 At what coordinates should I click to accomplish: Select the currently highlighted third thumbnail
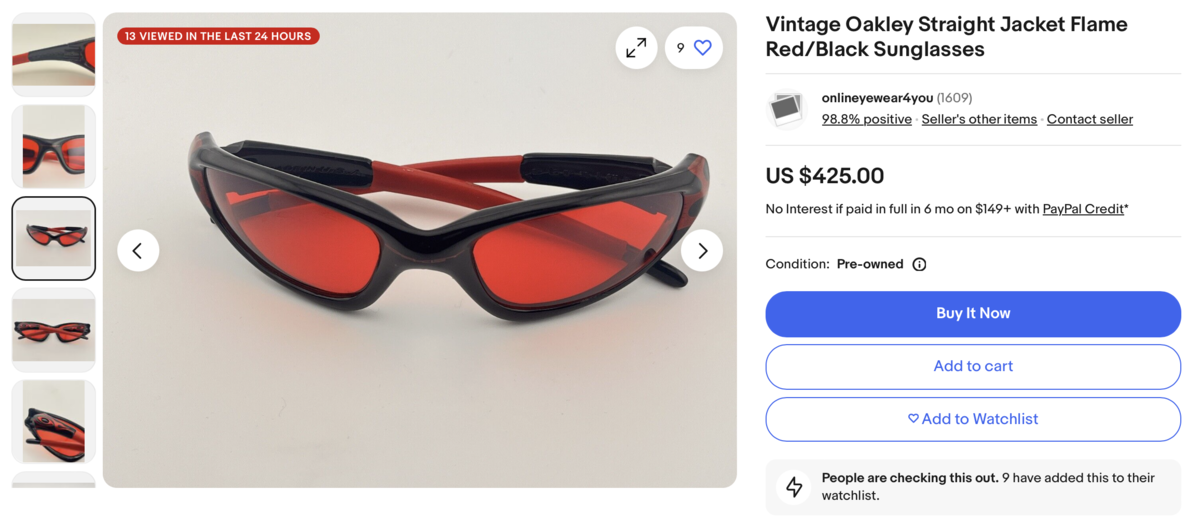pos(54,238)
